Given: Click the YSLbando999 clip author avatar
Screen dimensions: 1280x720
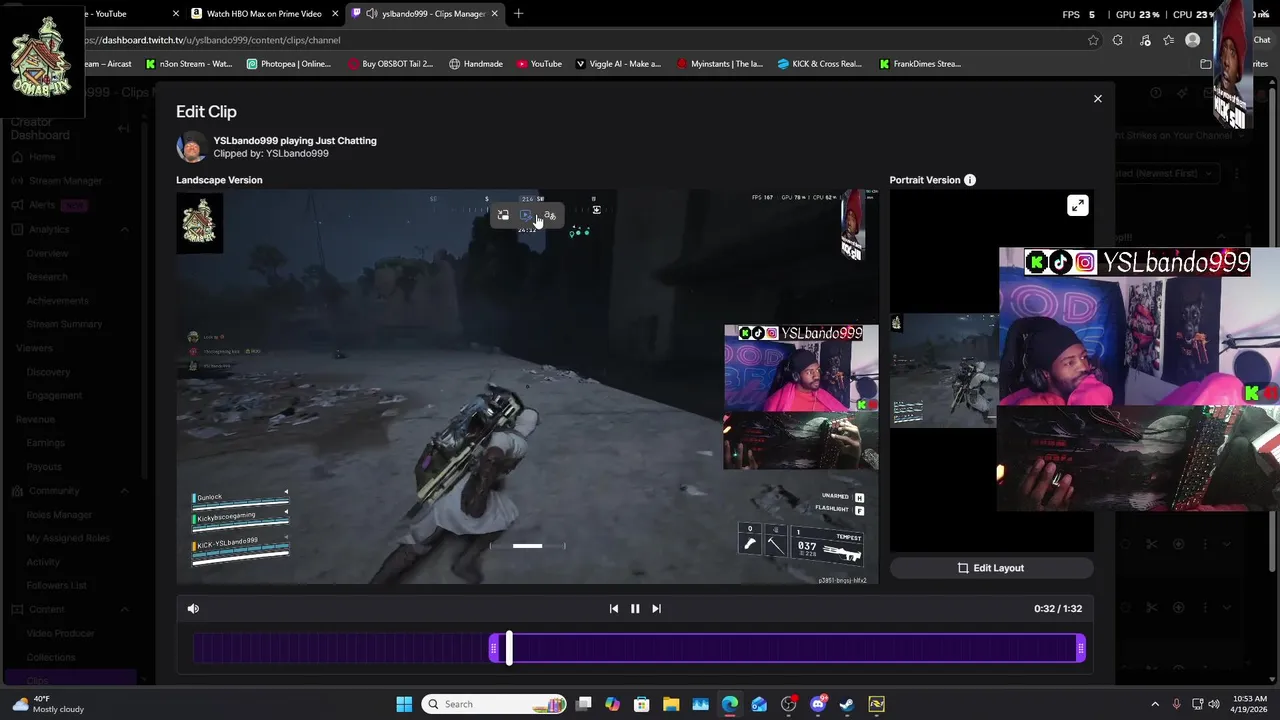Looking at the screenshot, I should pos(191,147).
